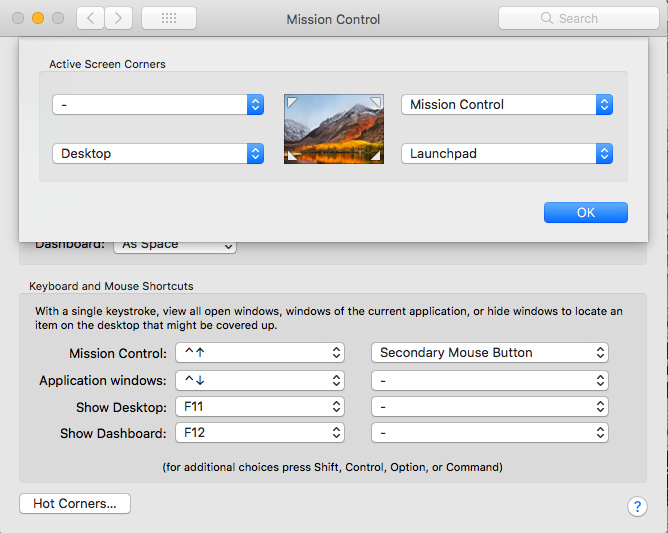
Task: Click the Keyboard and Mouse Shortcuts heading
Action: coord(111,286)
